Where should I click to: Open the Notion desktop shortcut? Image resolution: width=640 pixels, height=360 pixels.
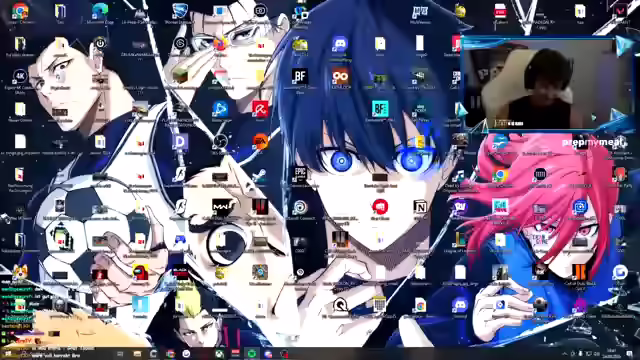click(420, 207)
